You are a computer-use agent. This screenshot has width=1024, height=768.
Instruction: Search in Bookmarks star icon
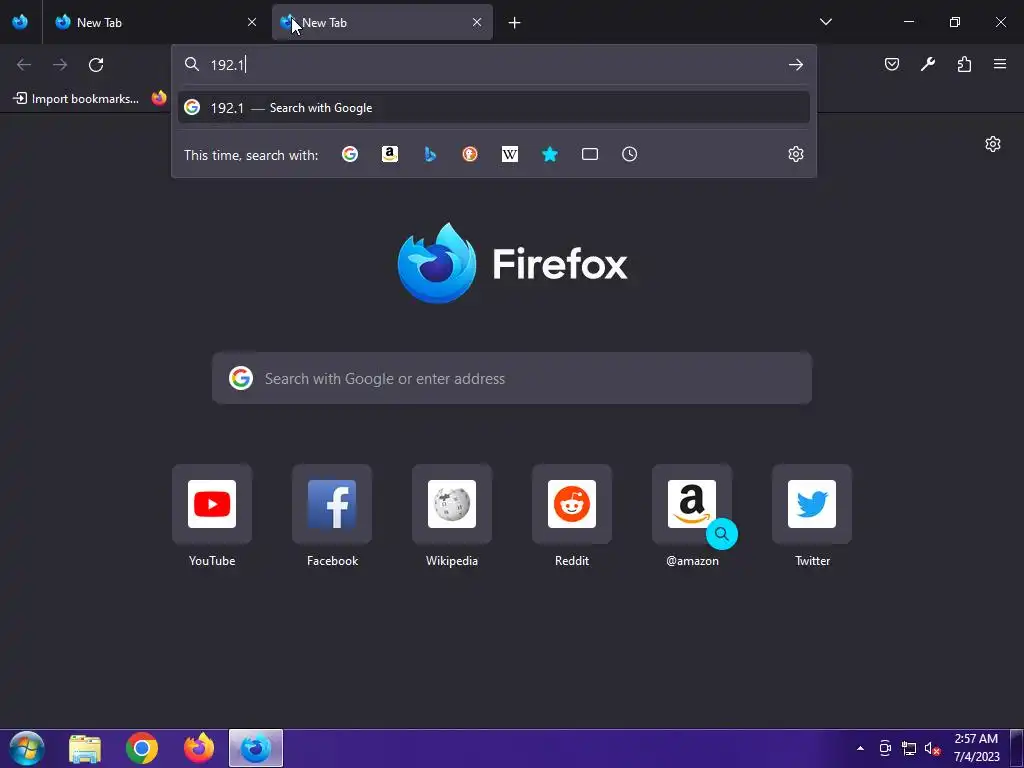click(x=550, y=154)
